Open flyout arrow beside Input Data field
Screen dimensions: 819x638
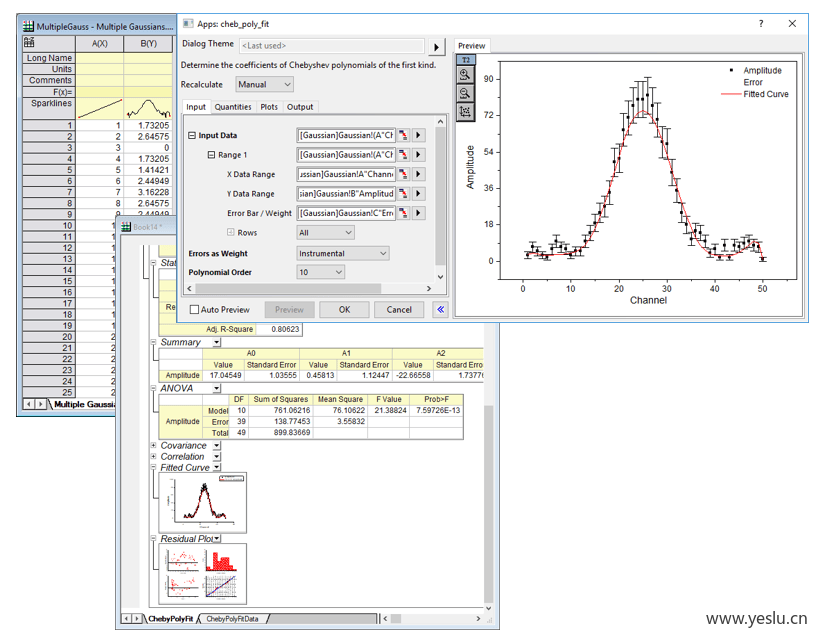(418, 135)
